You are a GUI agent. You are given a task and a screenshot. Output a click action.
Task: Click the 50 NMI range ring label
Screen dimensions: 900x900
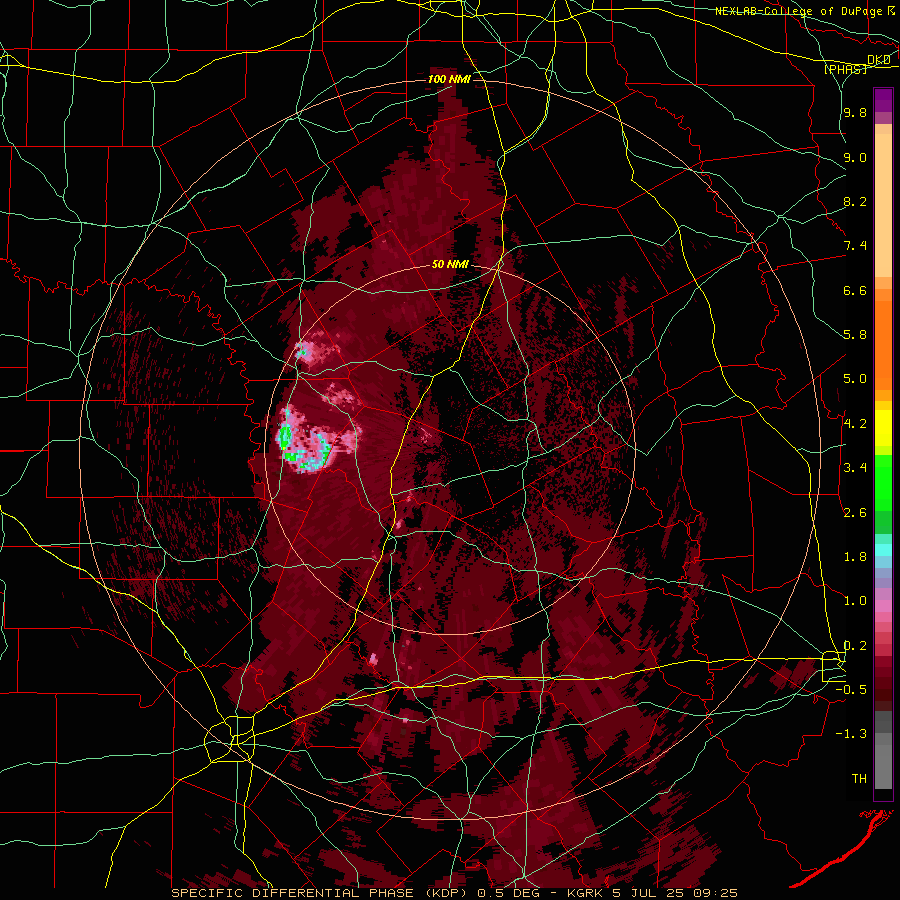pos(450,265)
